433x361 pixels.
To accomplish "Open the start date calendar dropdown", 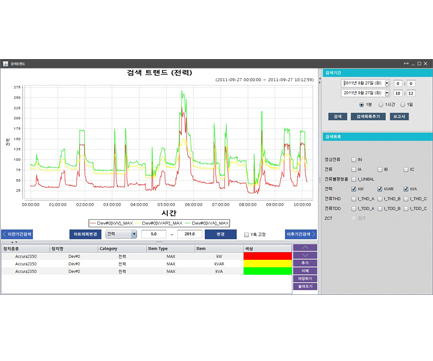I will click(x=387, y=83).
